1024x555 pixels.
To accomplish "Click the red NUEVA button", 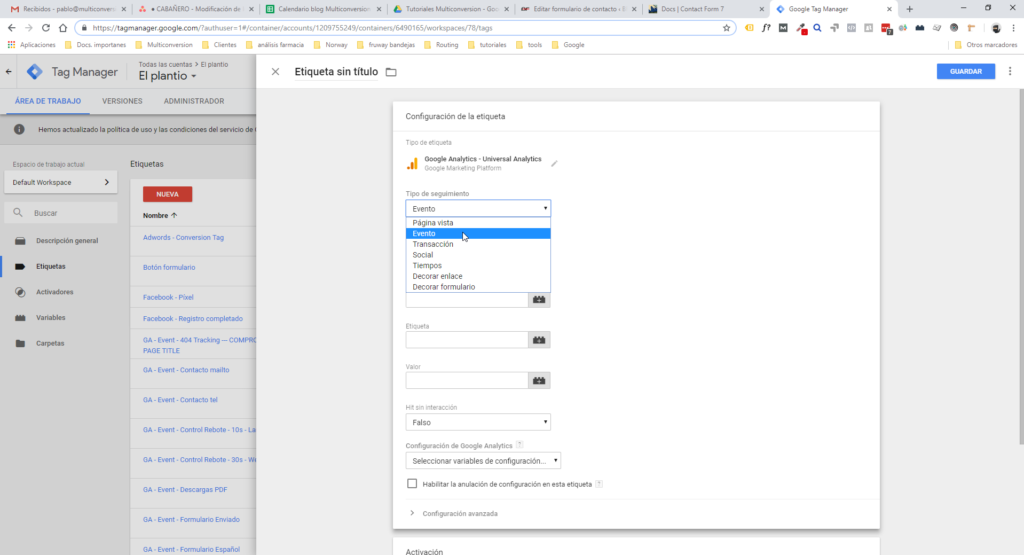I will point(167,194).
